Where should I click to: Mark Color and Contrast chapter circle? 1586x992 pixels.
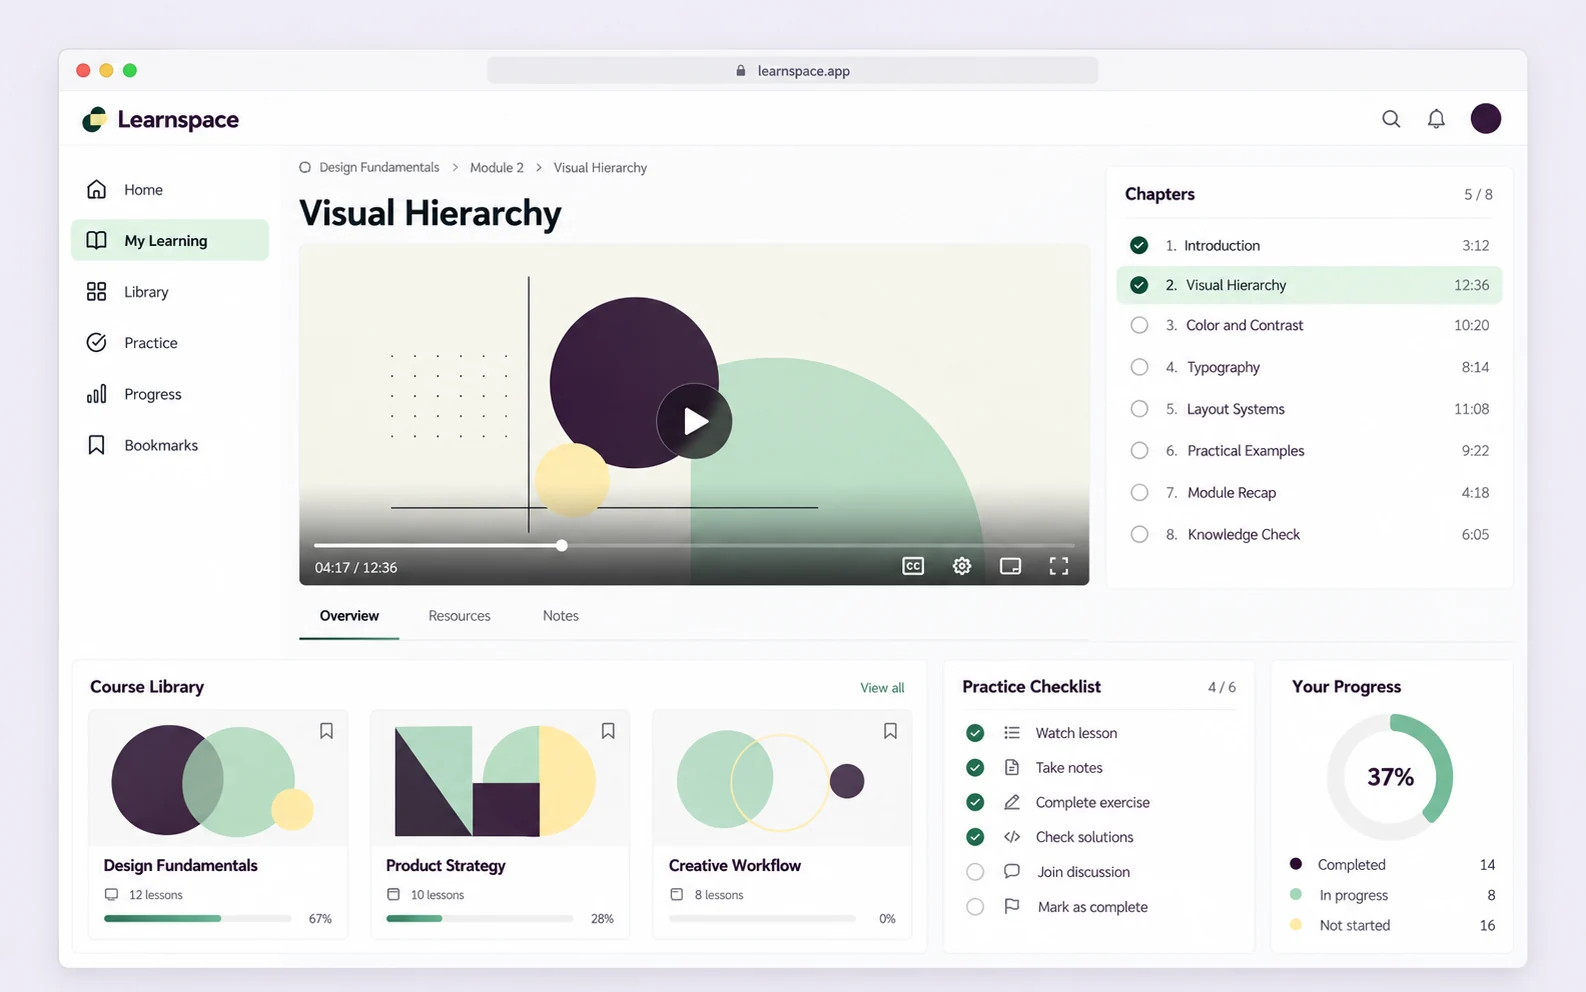[x=1139, y=325]
